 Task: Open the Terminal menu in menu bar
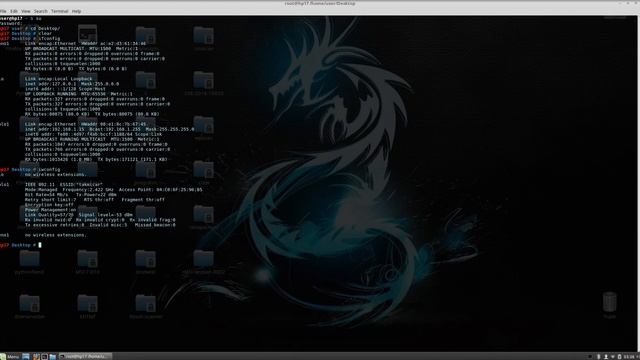pos(60,11)
